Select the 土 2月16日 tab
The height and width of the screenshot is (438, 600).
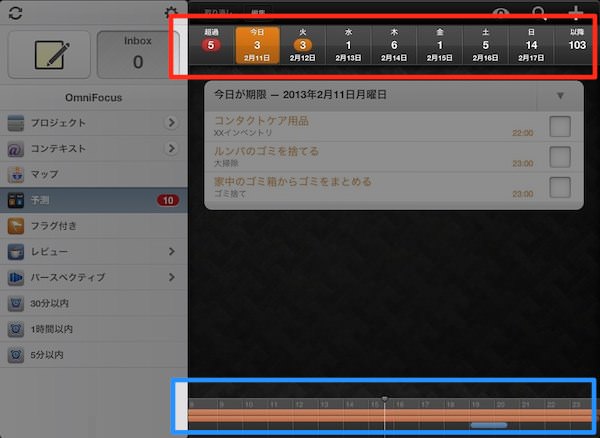(485, 45)
